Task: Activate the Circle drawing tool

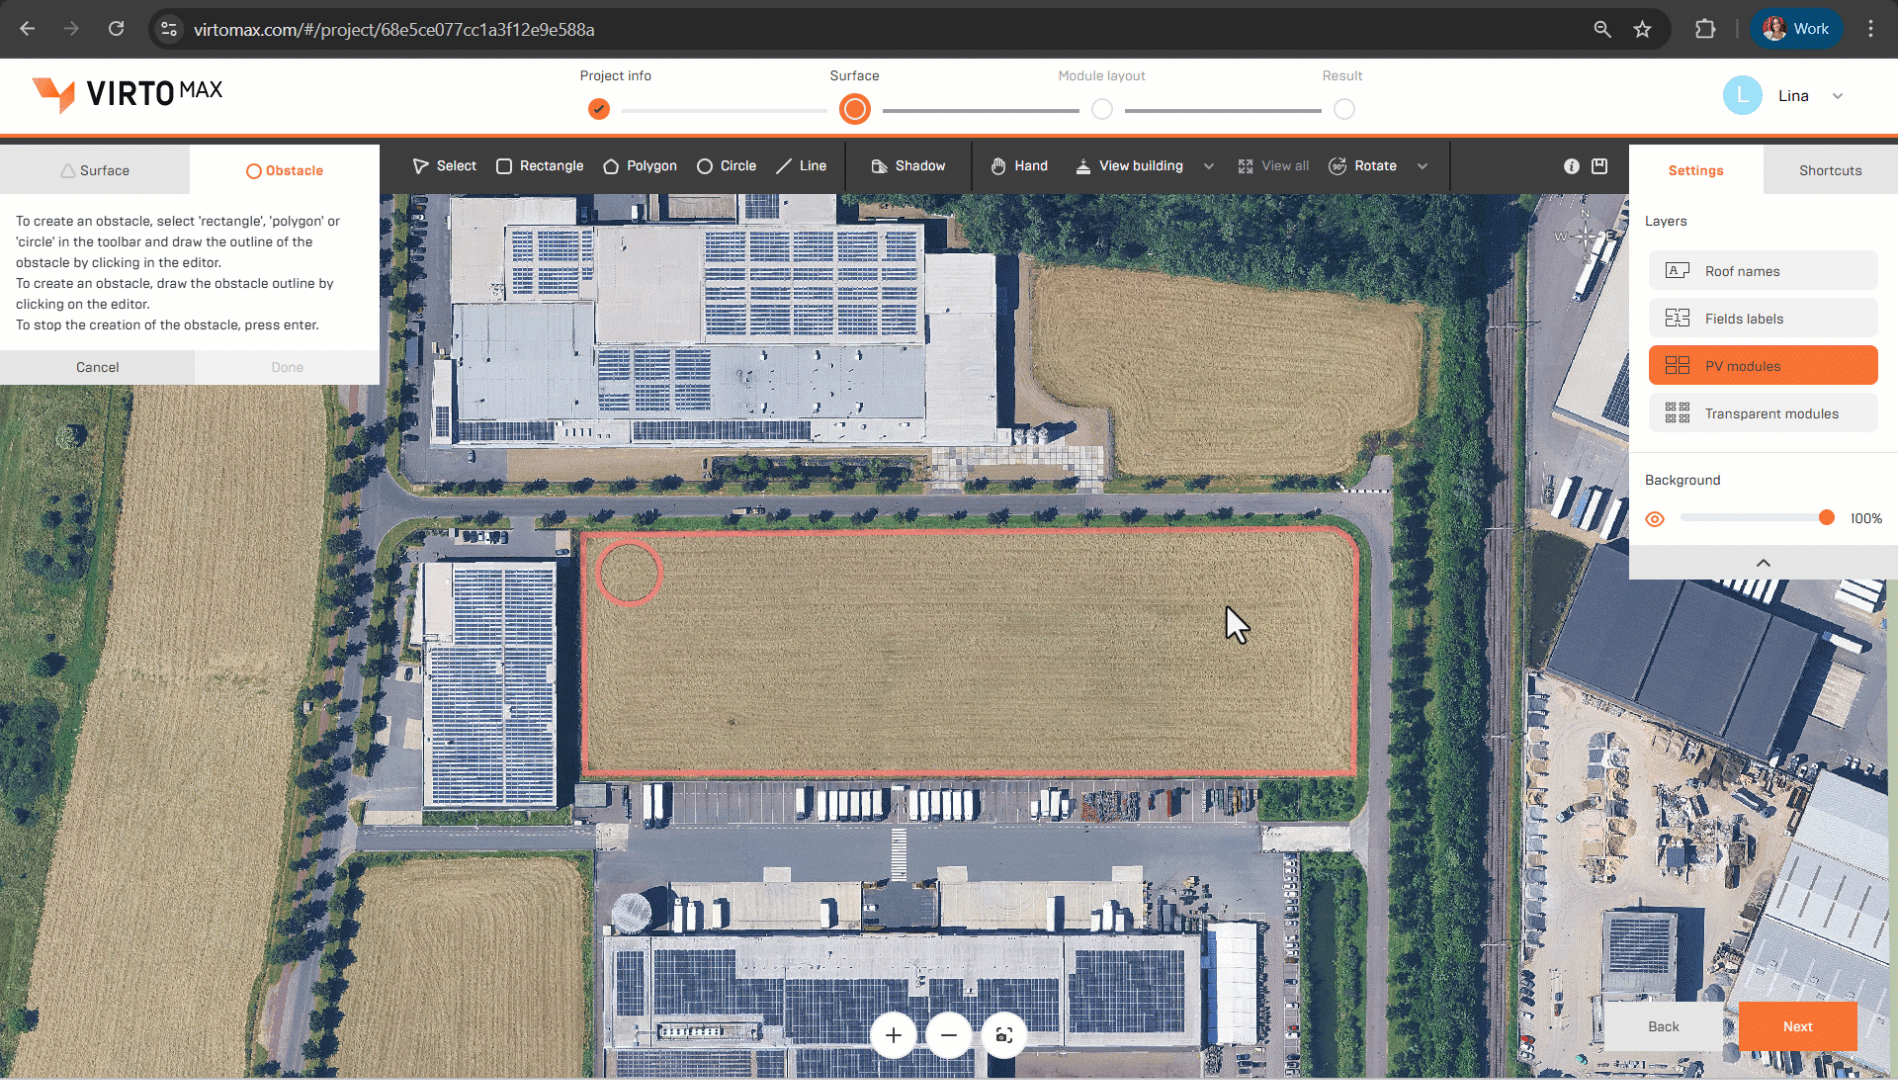Action: (x=727, y=166)
